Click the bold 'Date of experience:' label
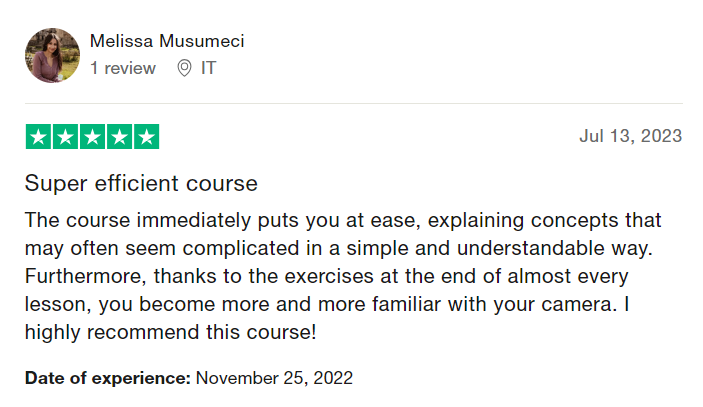703x407 pixels. pos(108,378)
